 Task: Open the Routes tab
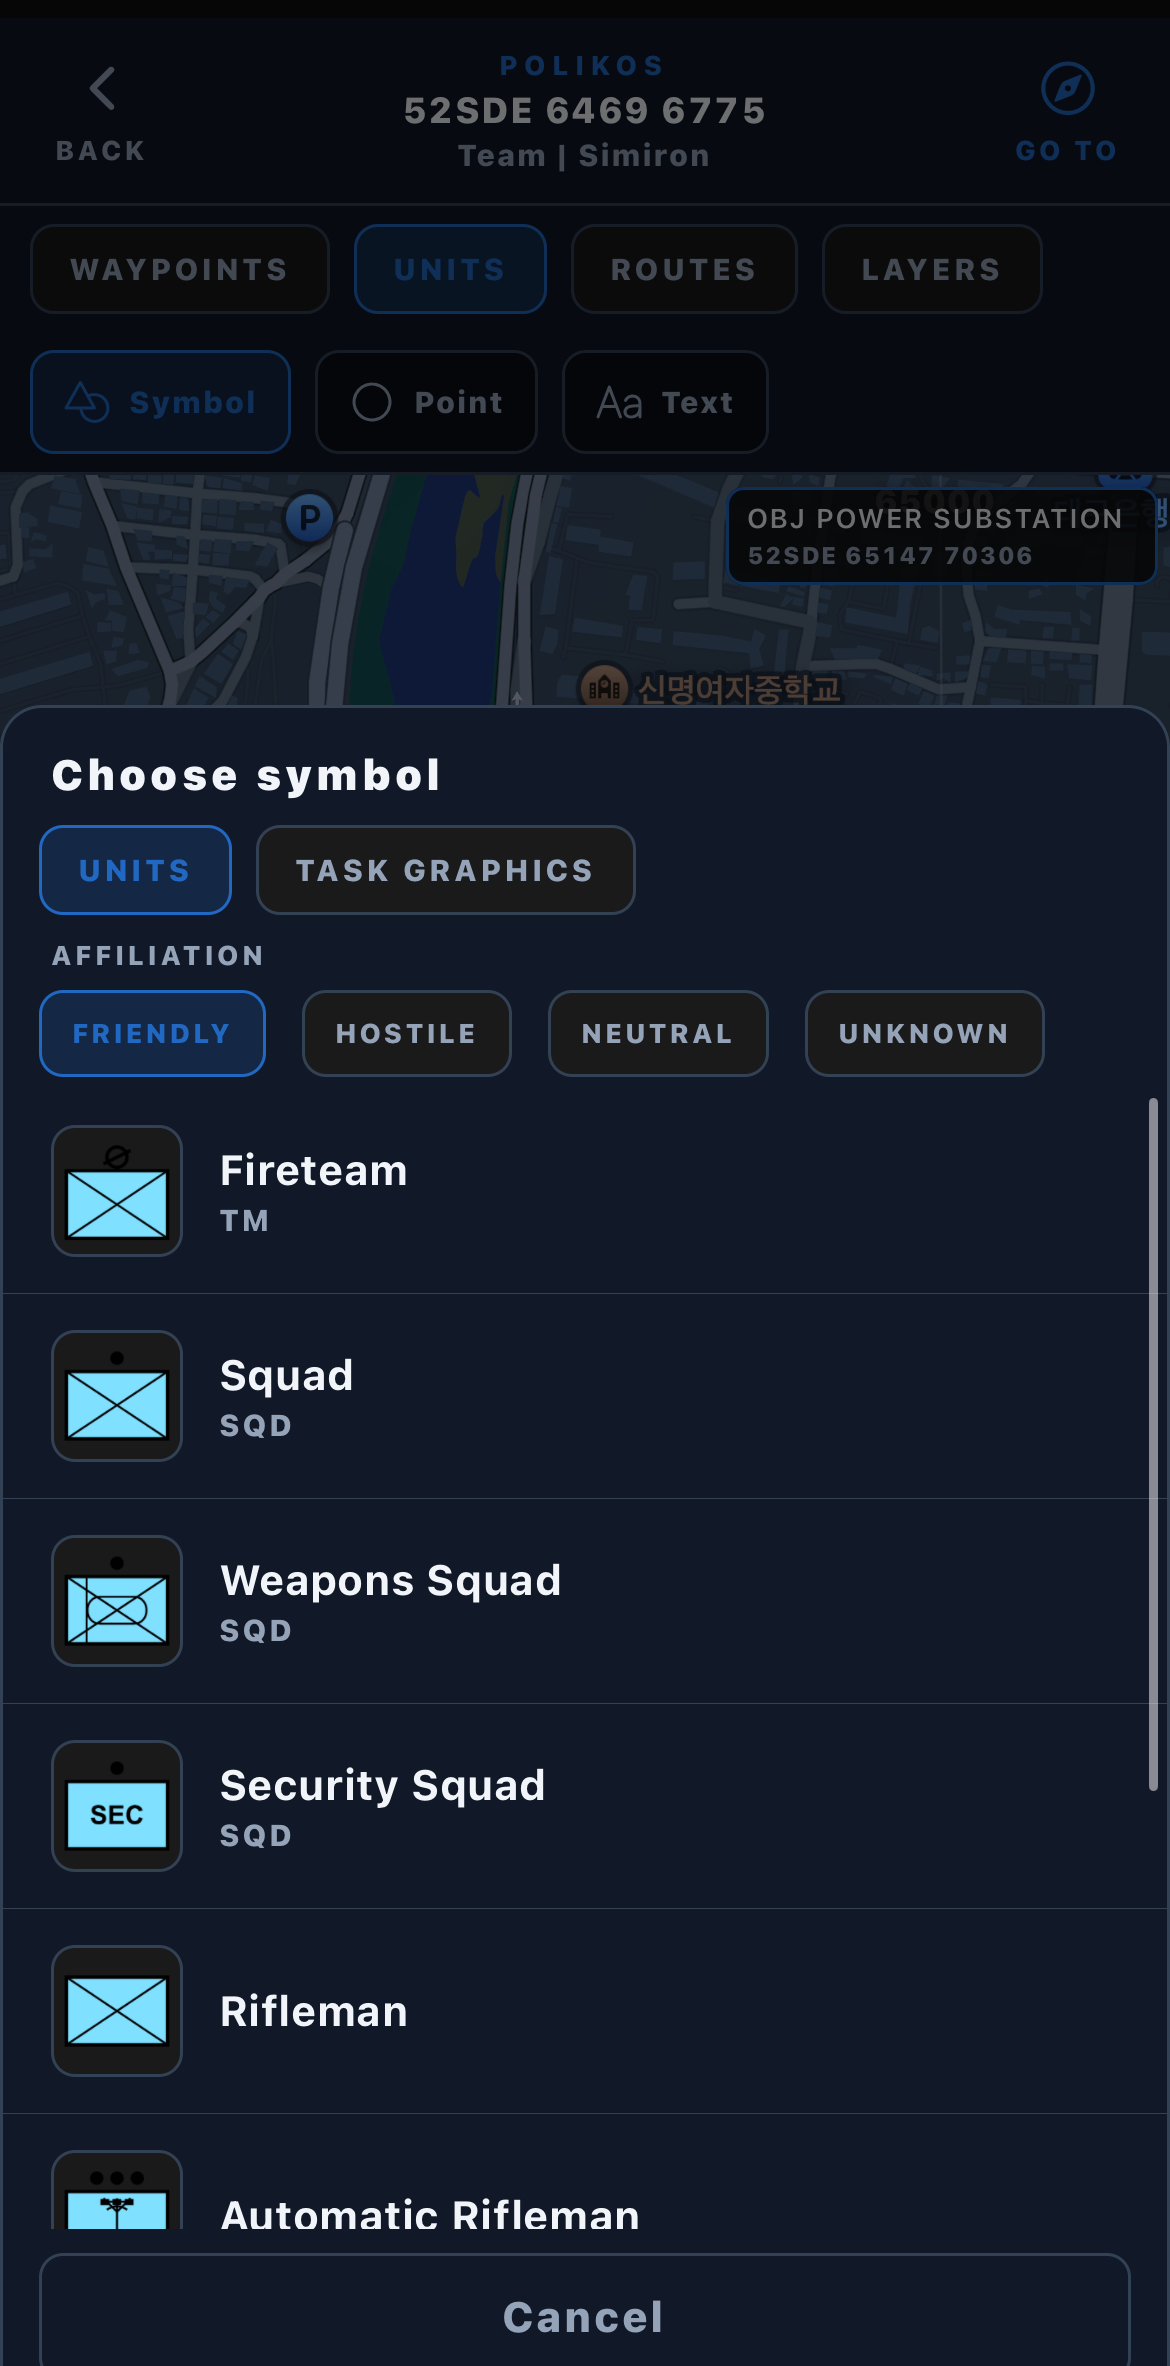pyautogui.click(x=684, y=269)
